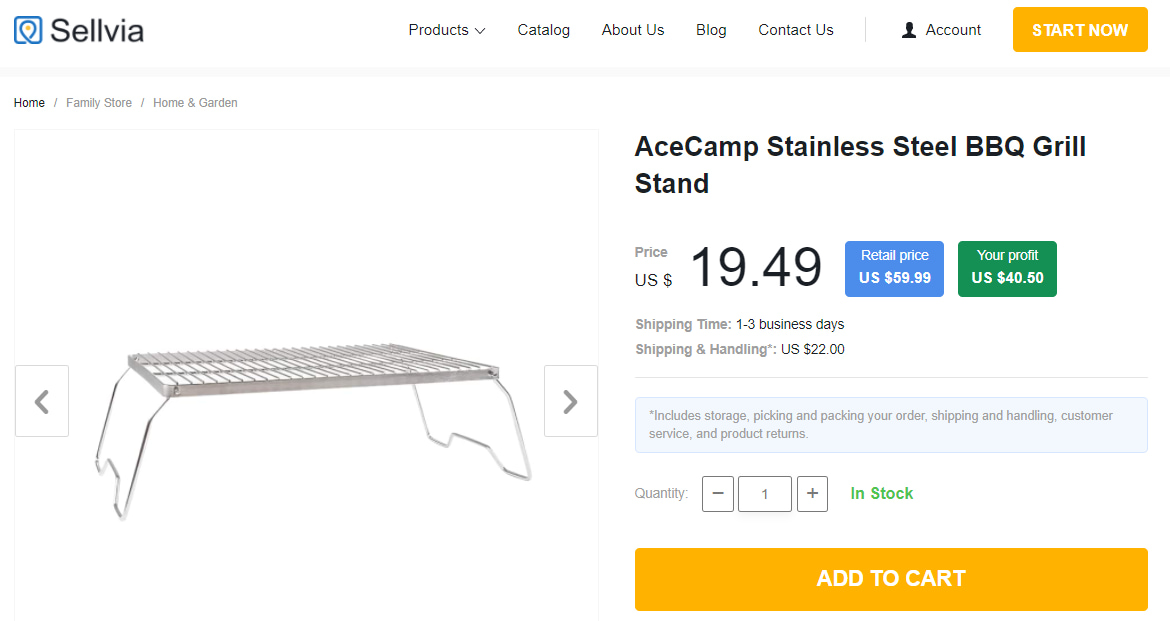Click the minus quantity icon
The width and height of the screenshot is (1170, 621).
coord(717,493)
